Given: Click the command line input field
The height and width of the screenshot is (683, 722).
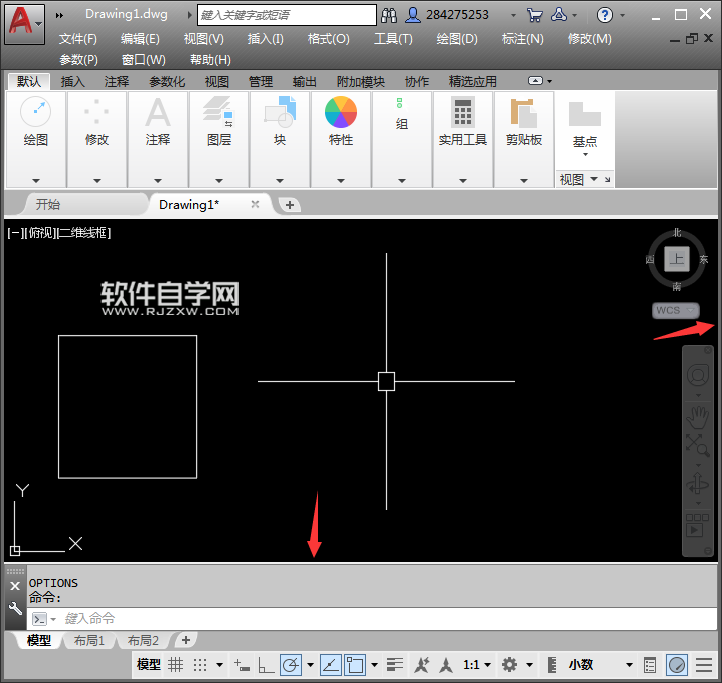Looking at the screenshot, I should 380,619.
